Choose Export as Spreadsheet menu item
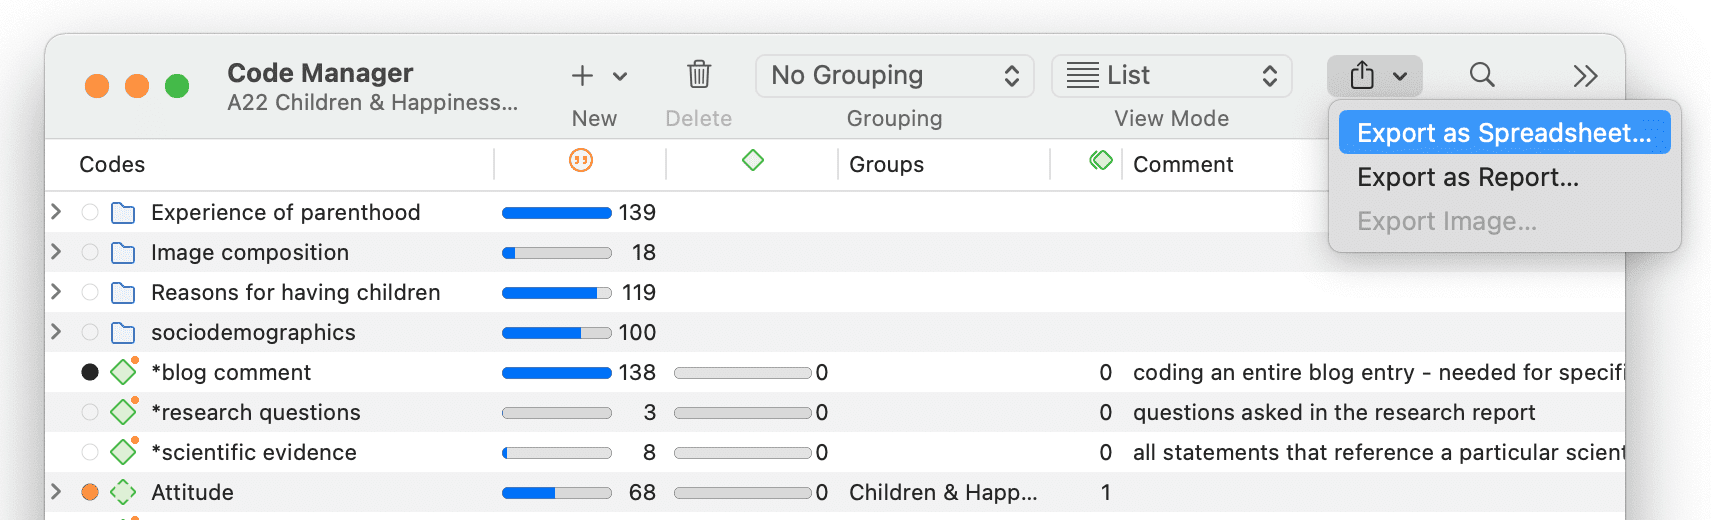 click(1504, 133)
